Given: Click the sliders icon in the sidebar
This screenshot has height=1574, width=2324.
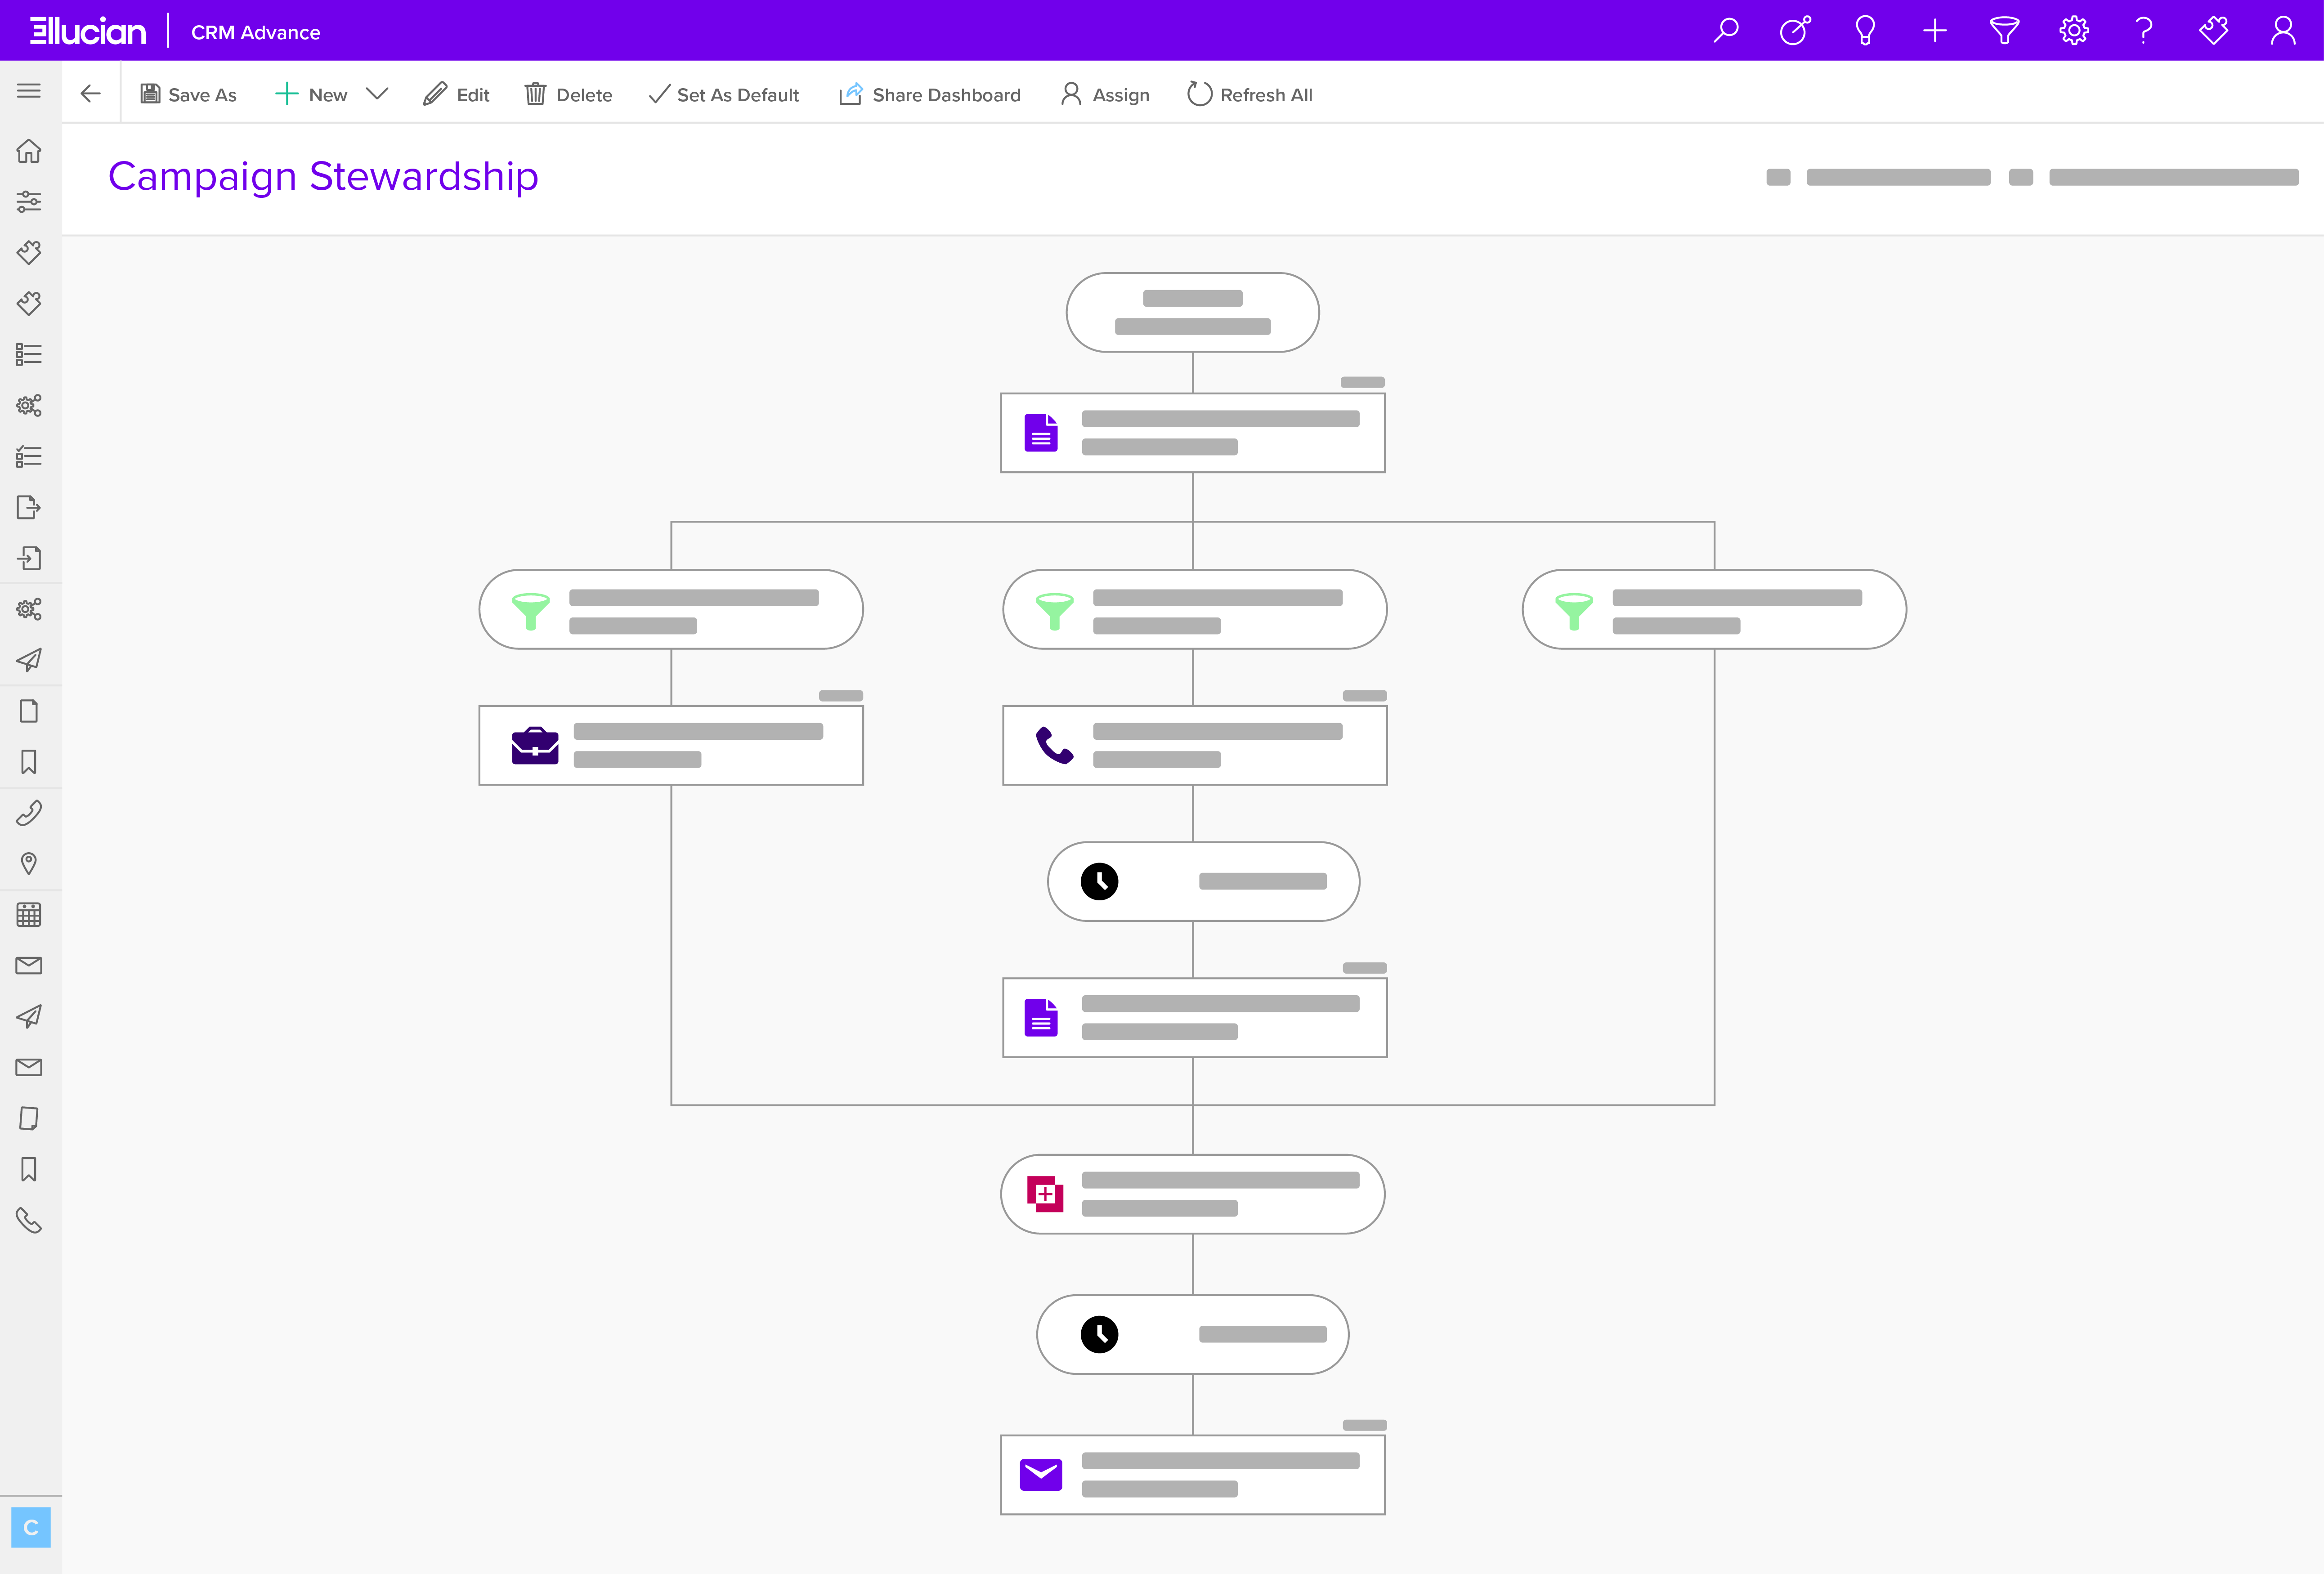Looking at the screenshot, I should coord(29,201).
